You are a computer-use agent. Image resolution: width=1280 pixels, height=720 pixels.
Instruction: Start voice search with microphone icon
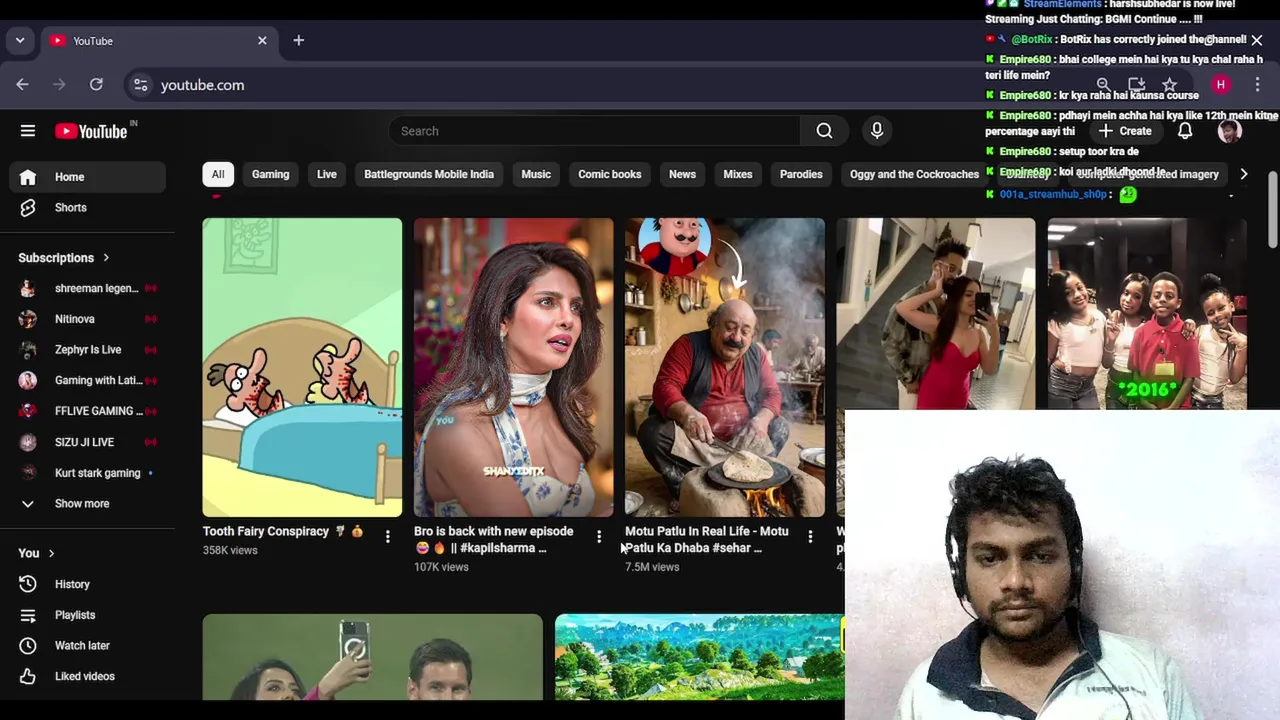(877, 131)
